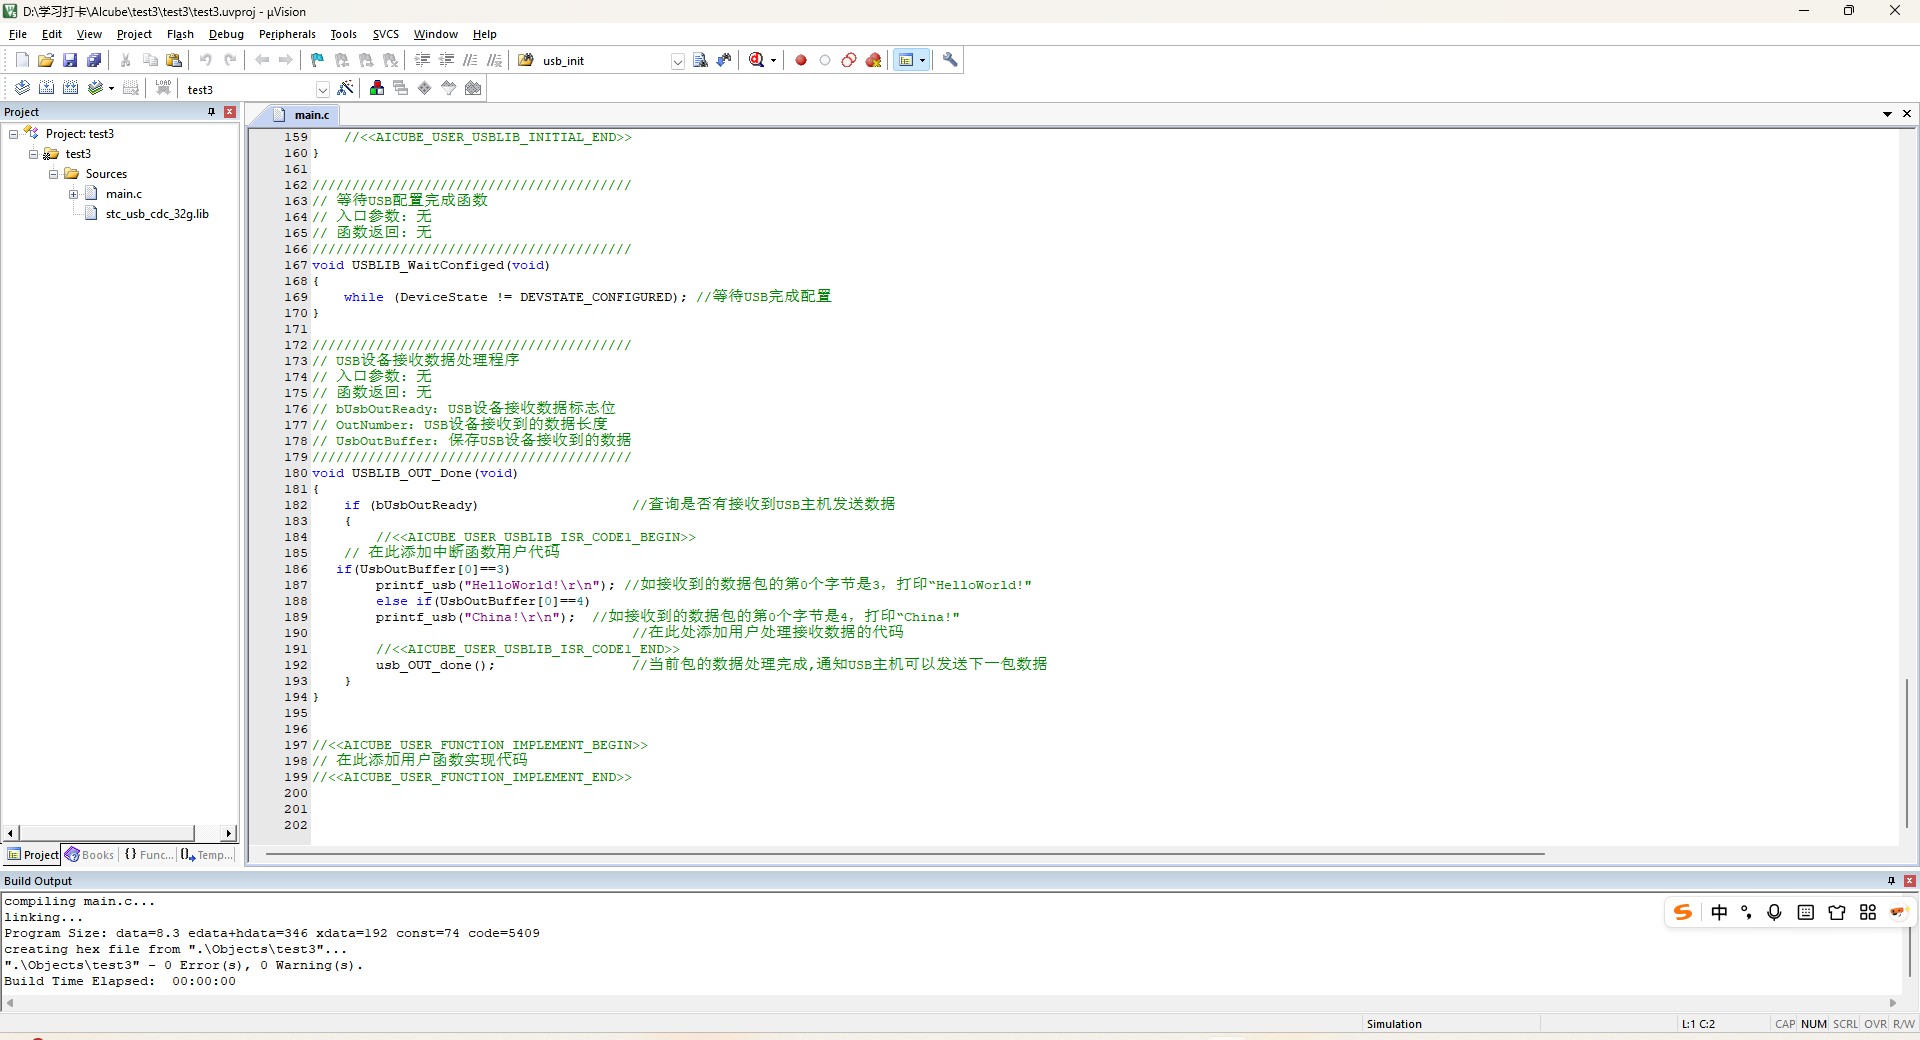Switch to the Books panel tab
The width and height of the screenshot is (1920, 1040).
click(x=90, y=855)
